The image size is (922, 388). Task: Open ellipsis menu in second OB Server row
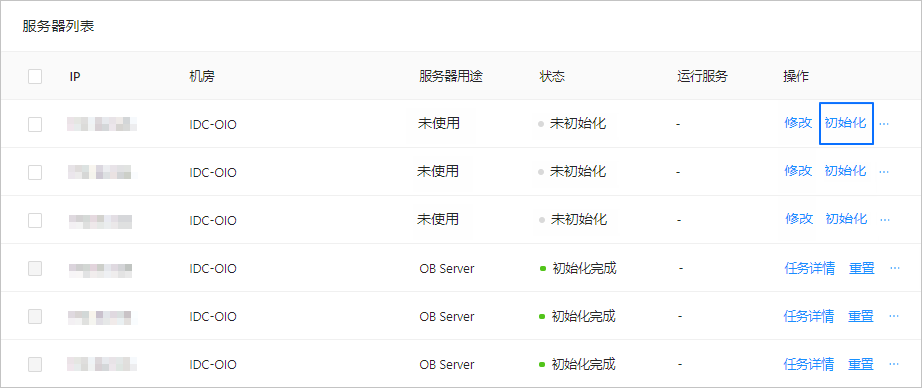tap(894, 316)
